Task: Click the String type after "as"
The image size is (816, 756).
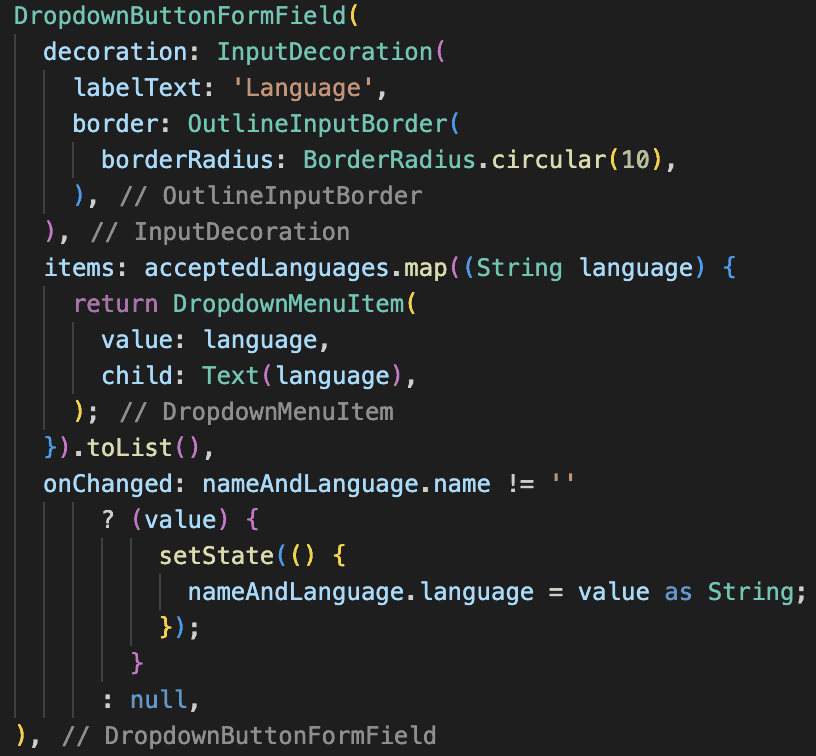Action: point(750,592)
